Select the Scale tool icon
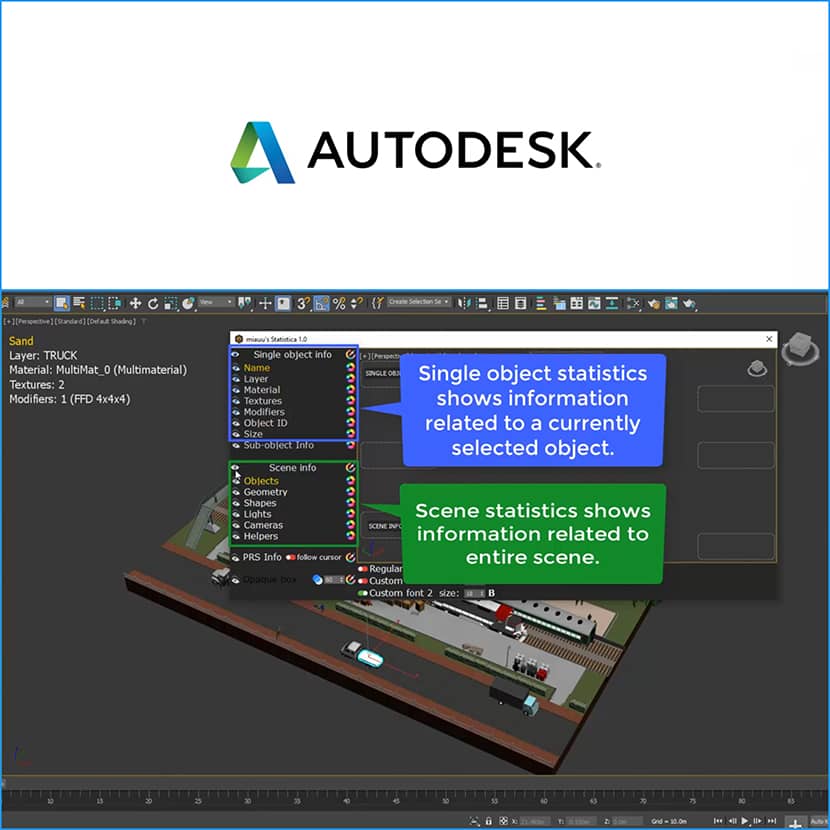 click(170, 303)
